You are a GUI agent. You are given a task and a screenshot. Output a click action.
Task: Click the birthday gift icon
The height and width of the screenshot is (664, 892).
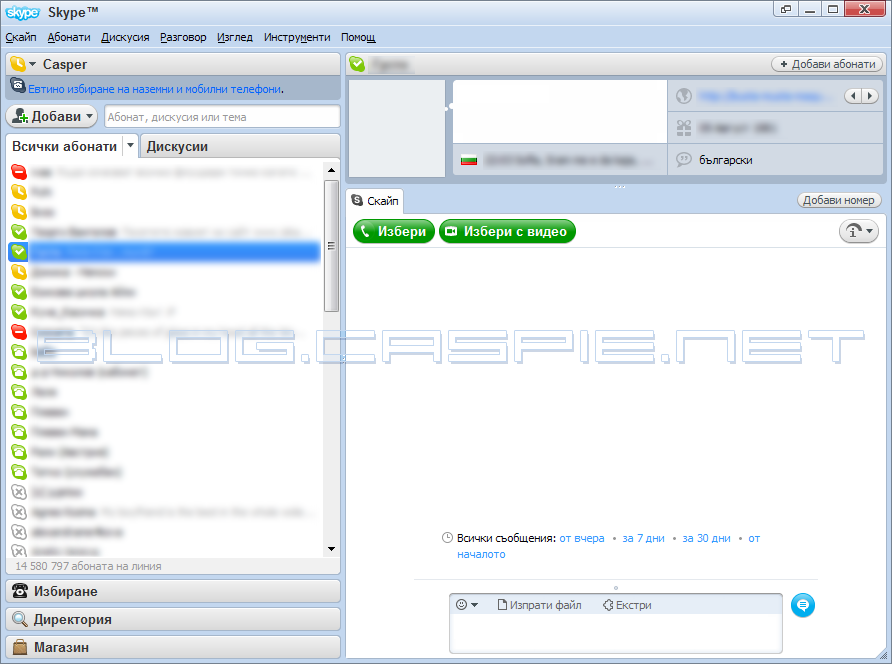coord(684,128)
